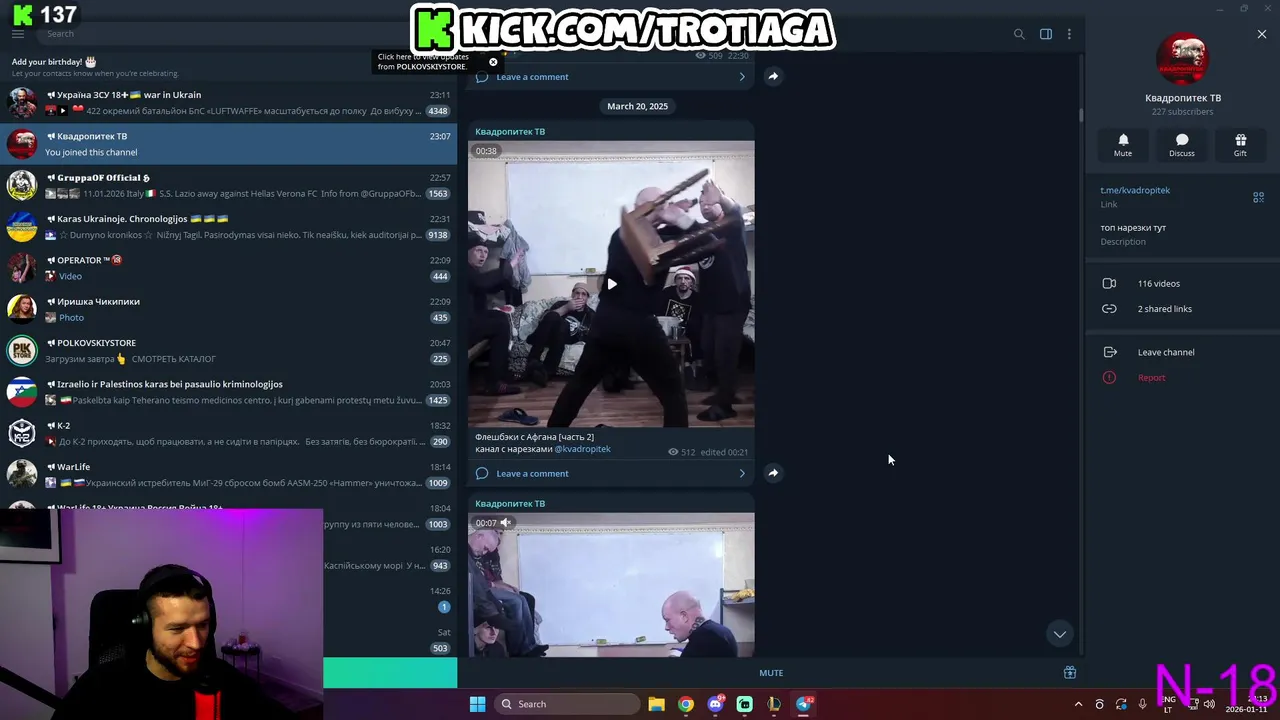Select the Квадропитек ТВ chat in list

pyautogui.click(x=229, y=144)
